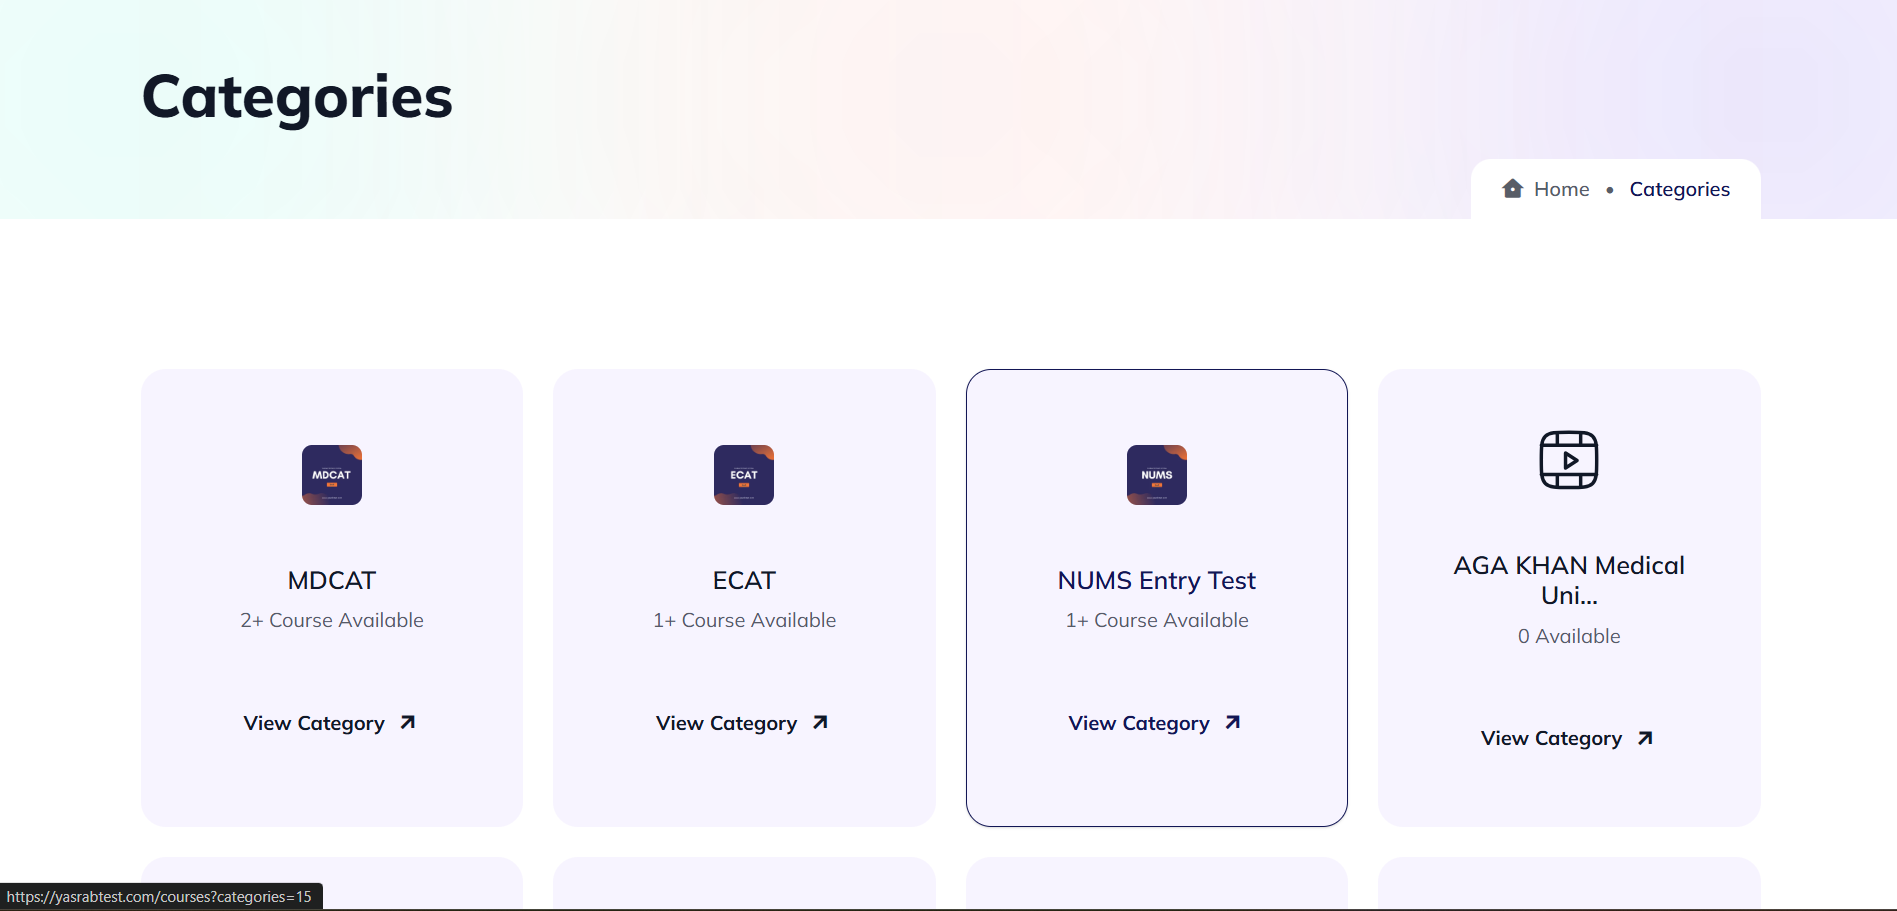Open View Category under MDCAT
Image resolution: width=1897 pixels, height=911 pixels.
[x=314, y=723]
